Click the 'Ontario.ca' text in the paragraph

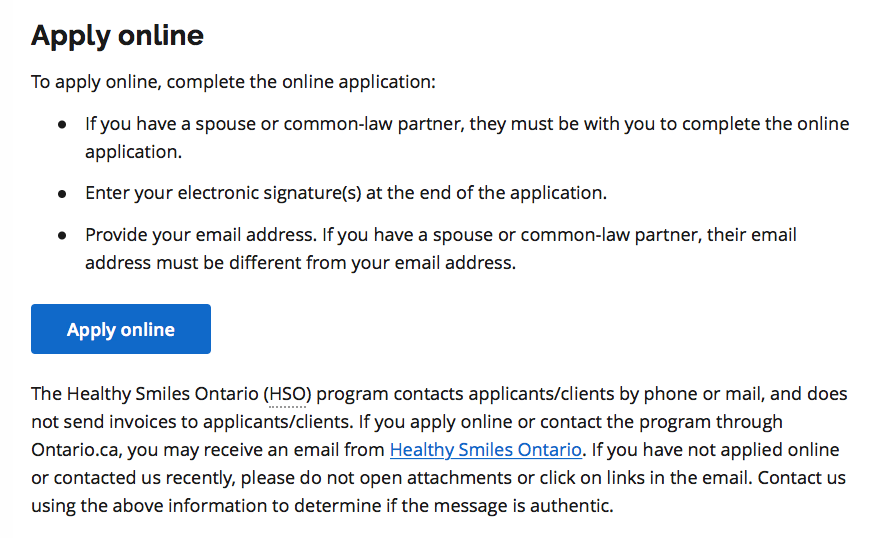click(74, 450)
